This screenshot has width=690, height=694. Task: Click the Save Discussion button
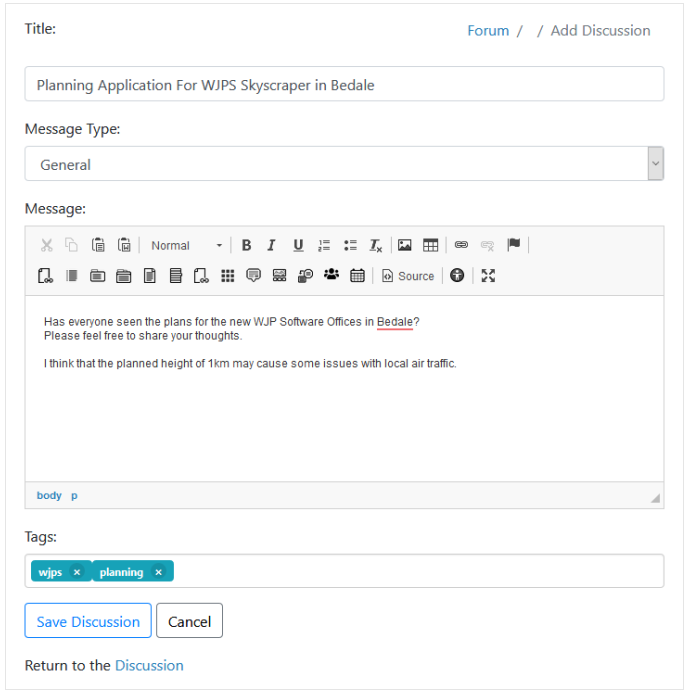point(88,621)
